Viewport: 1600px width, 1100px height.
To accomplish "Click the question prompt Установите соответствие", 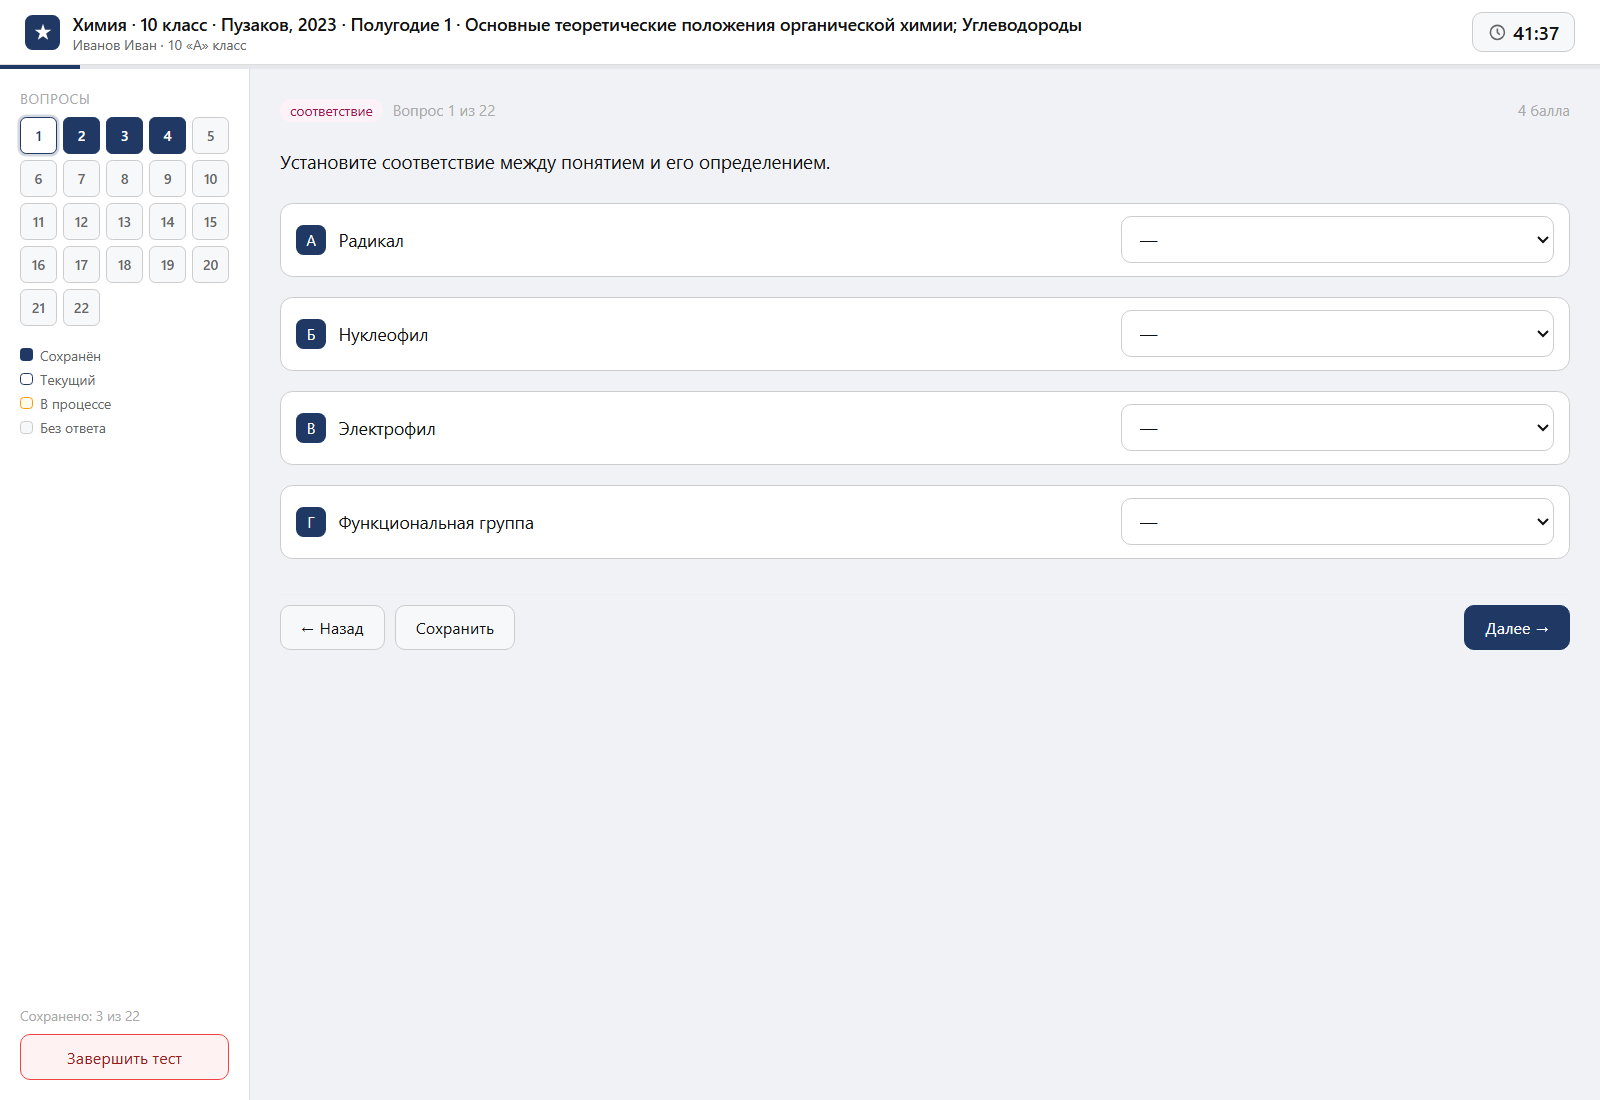I will 555,163.
